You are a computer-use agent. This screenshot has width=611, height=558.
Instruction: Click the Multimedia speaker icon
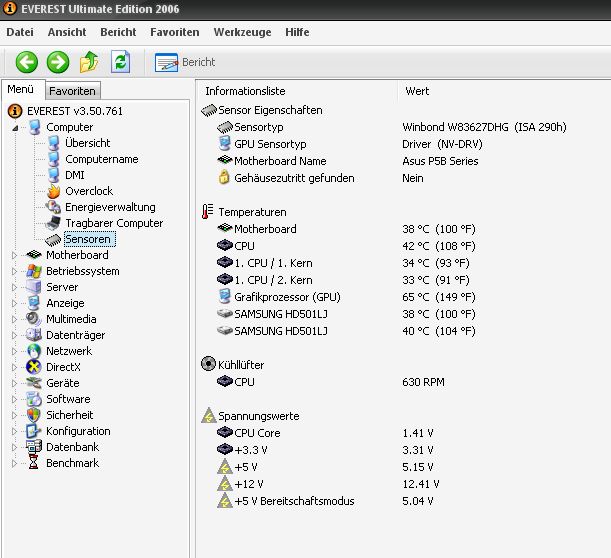click(x=34, y=319)
